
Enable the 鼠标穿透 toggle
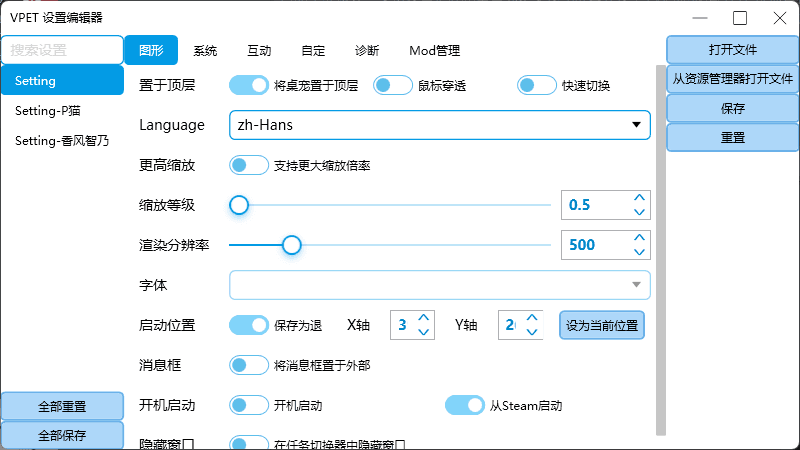[392, 85]
